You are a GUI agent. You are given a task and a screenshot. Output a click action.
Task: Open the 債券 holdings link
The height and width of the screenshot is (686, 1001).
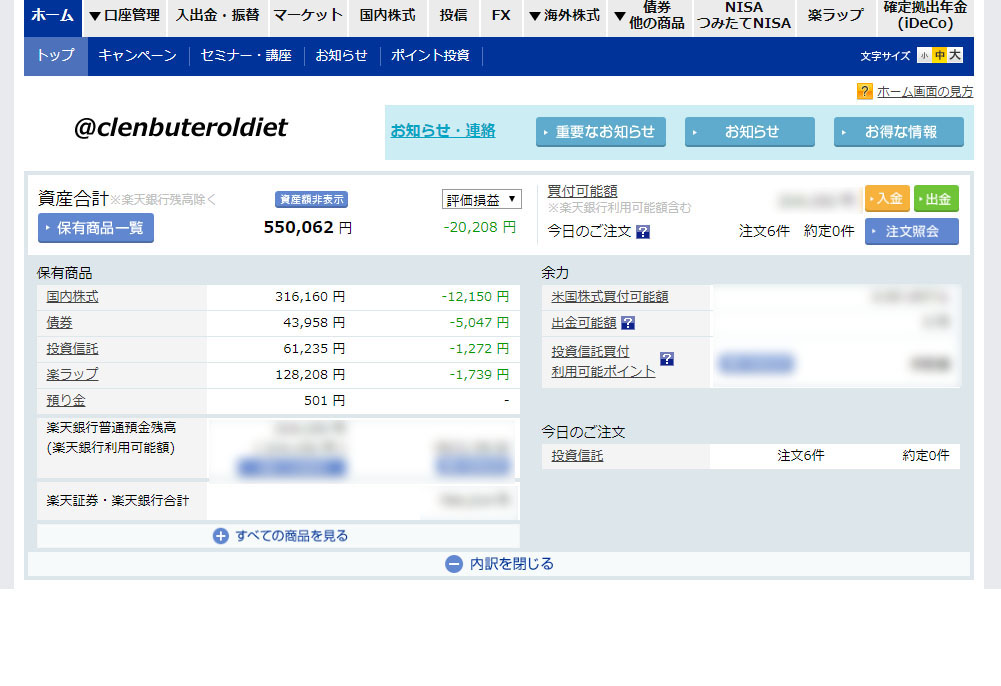coord(59,323)
